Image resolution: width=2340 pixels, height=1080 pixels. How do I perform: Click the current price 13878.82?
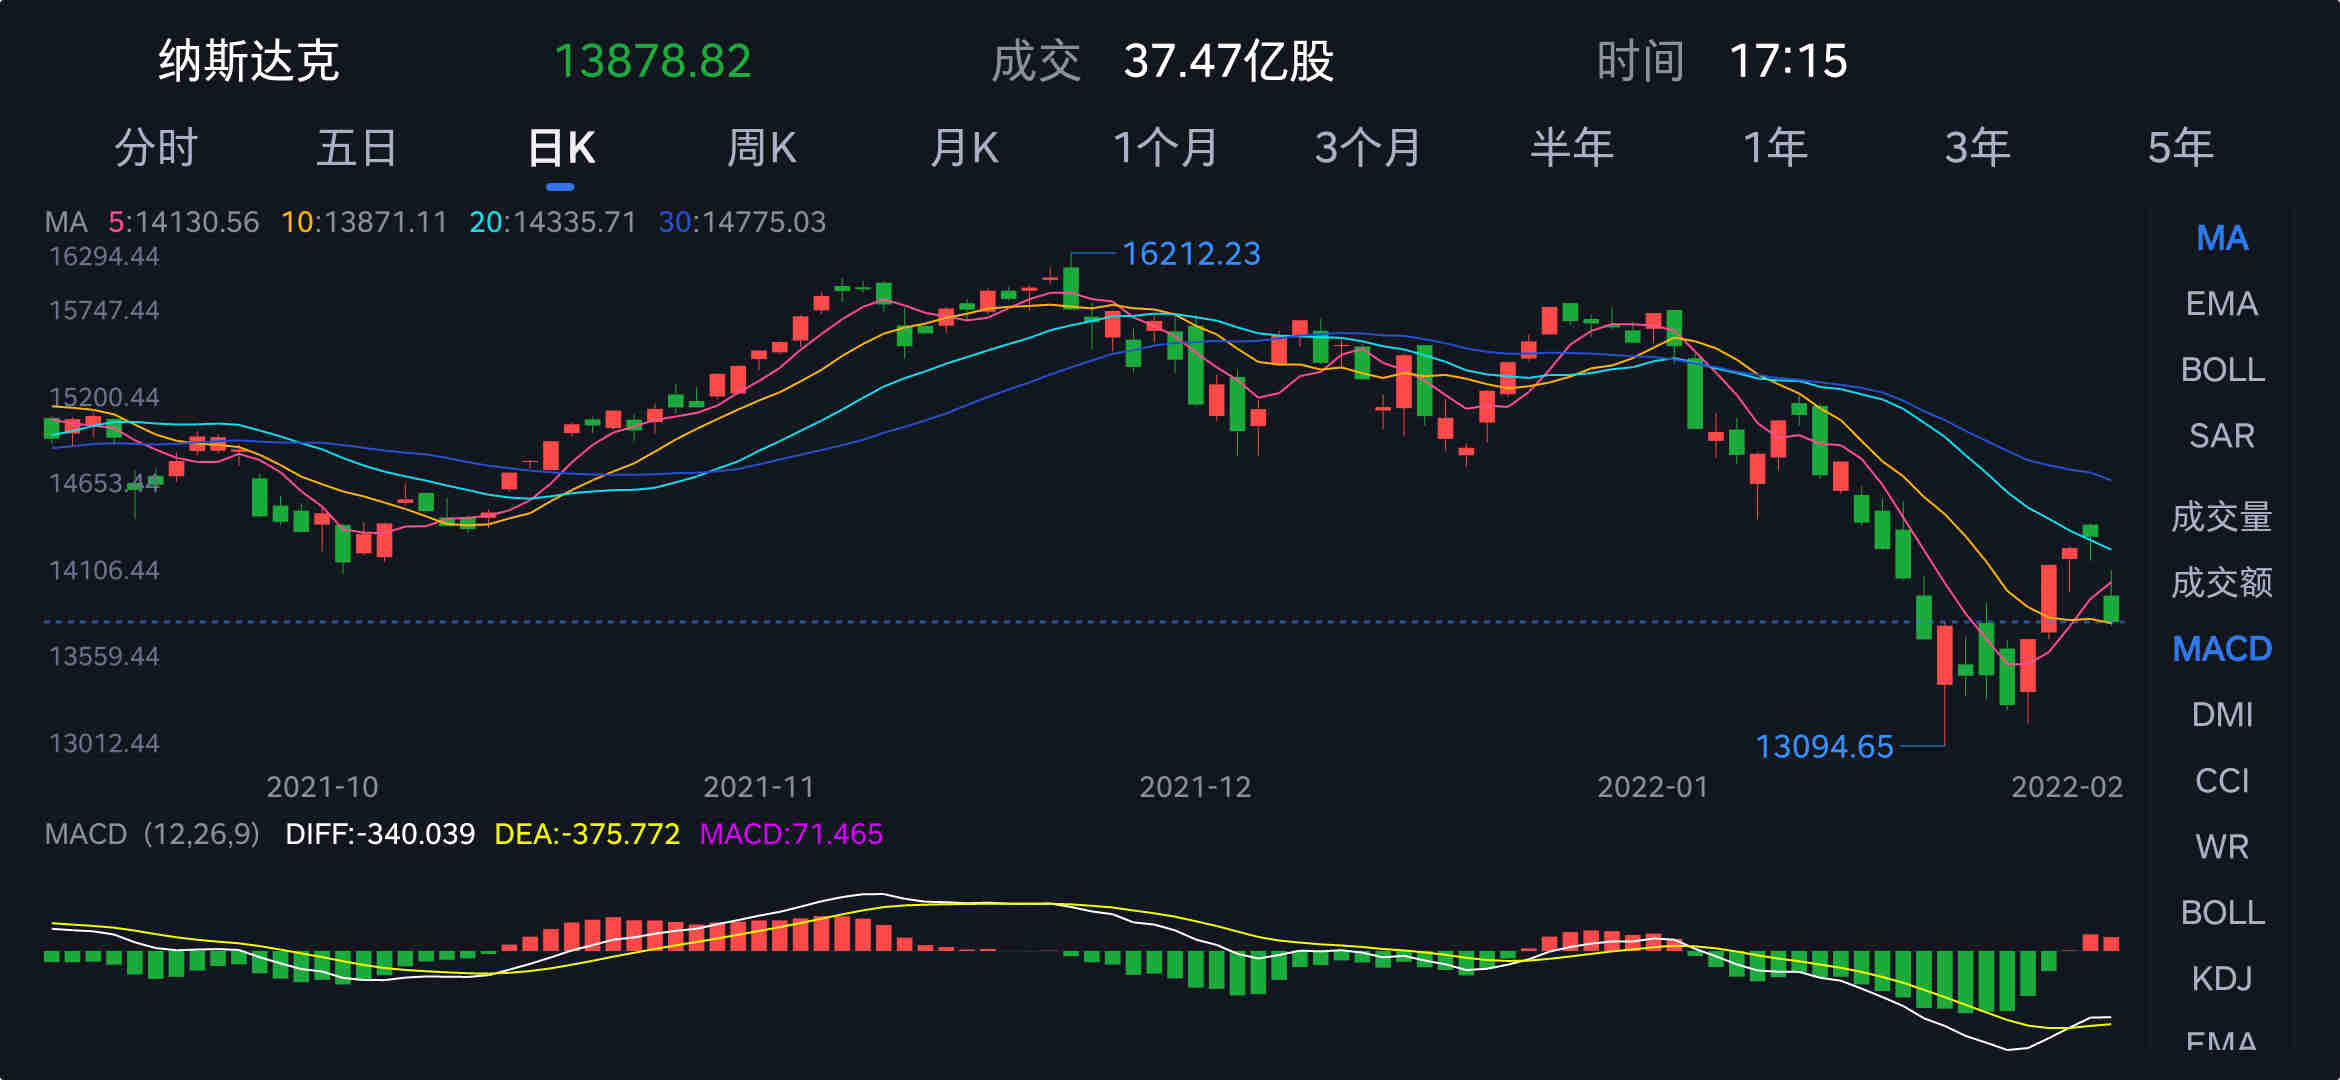pyautogui.click(x=652, y=61)
